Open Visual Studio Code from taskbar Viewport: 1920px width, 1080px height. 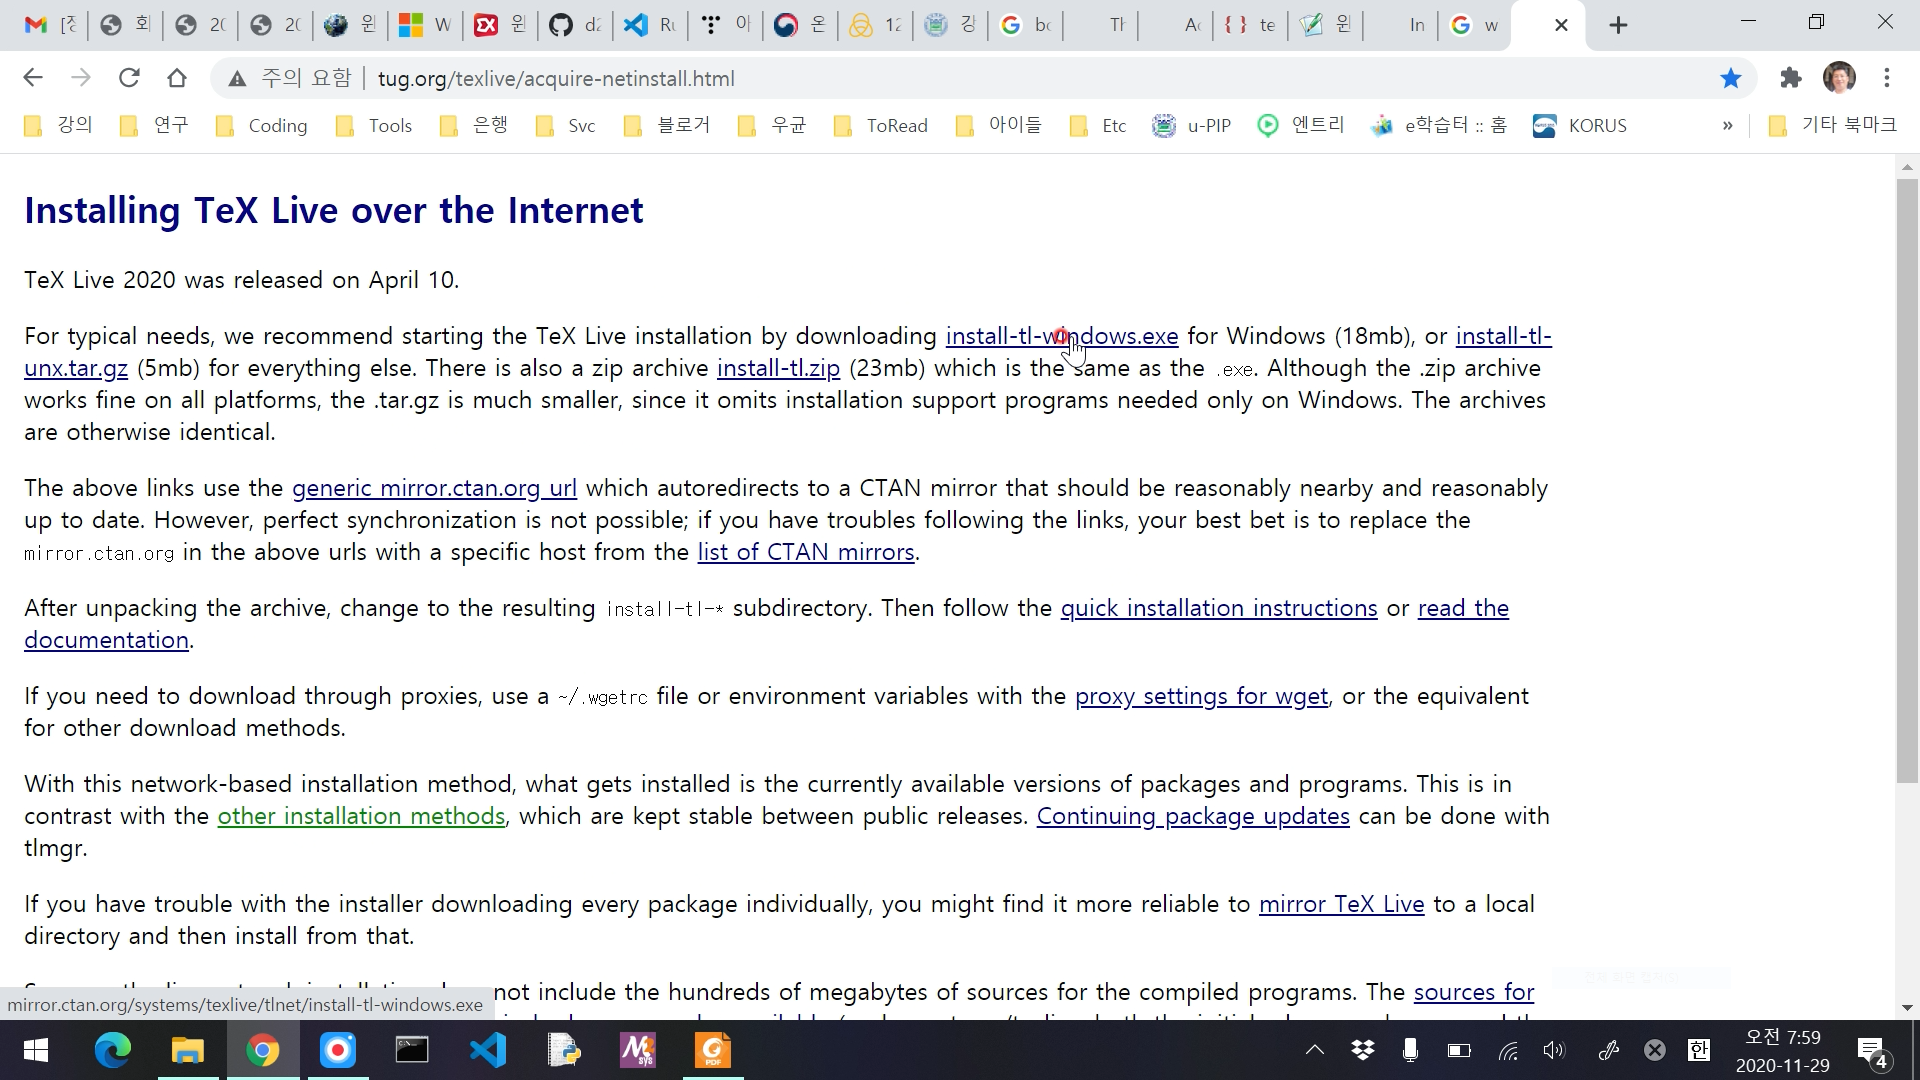coord(488,1050)
